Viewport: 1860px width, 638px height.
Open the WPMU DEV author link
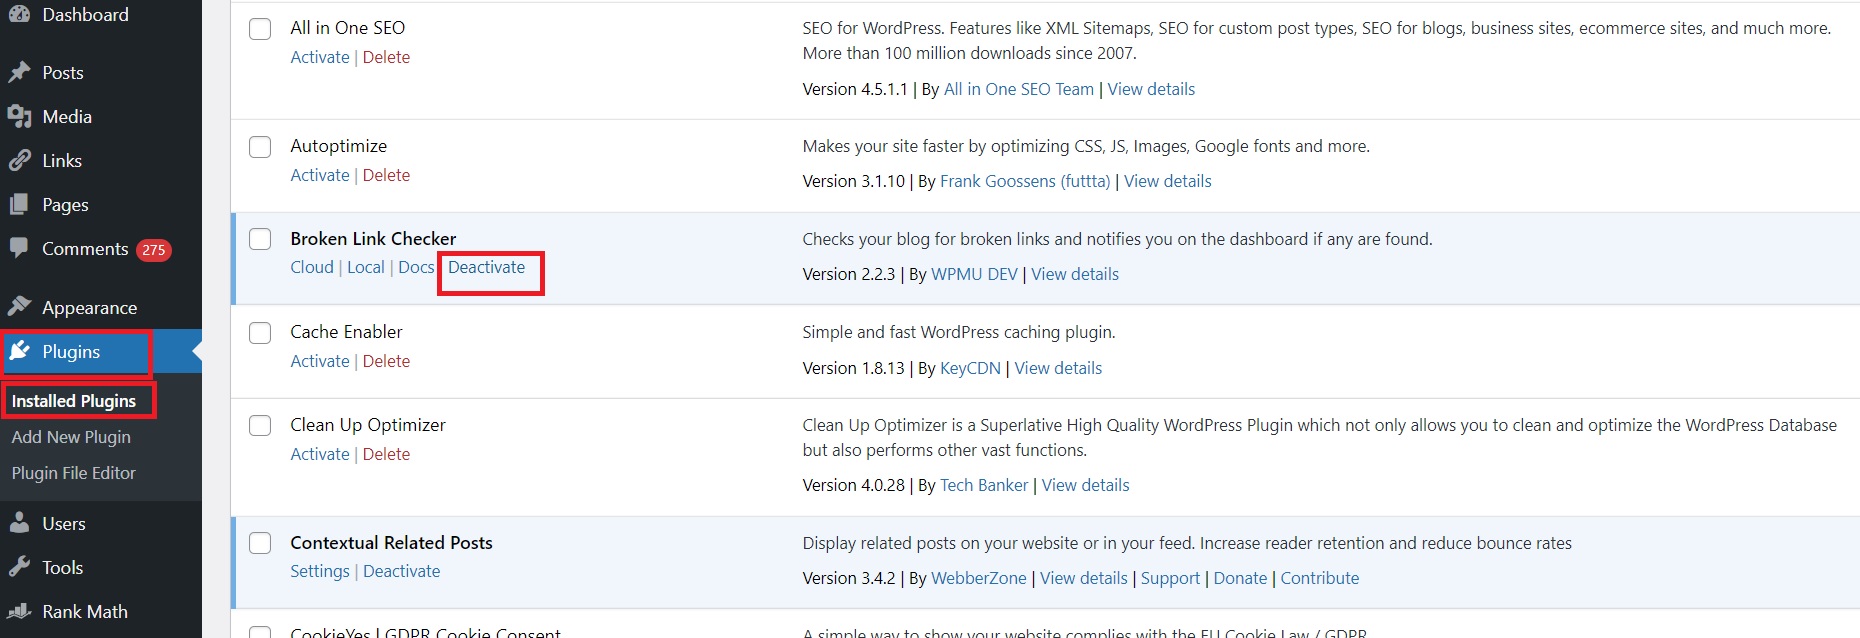(x=974, y=274)
